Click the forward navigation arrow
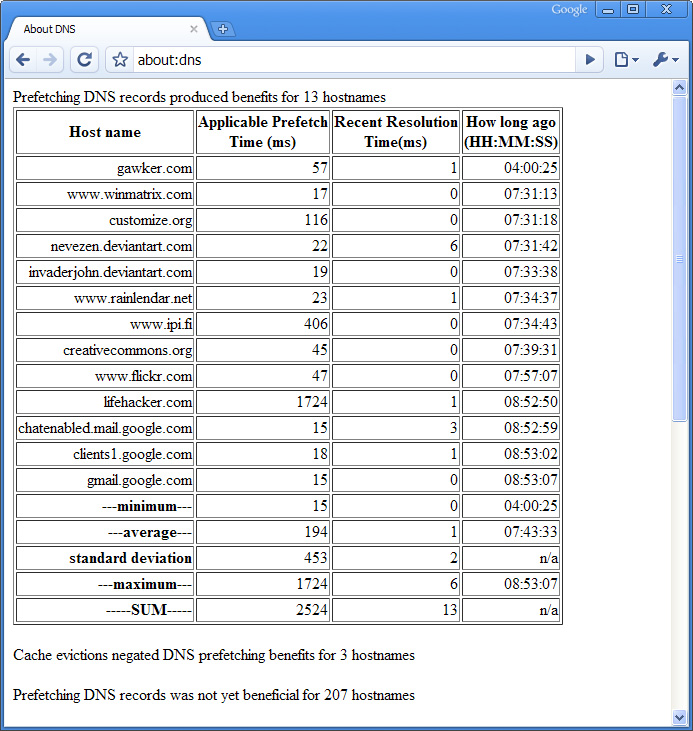 coord(50,60)
